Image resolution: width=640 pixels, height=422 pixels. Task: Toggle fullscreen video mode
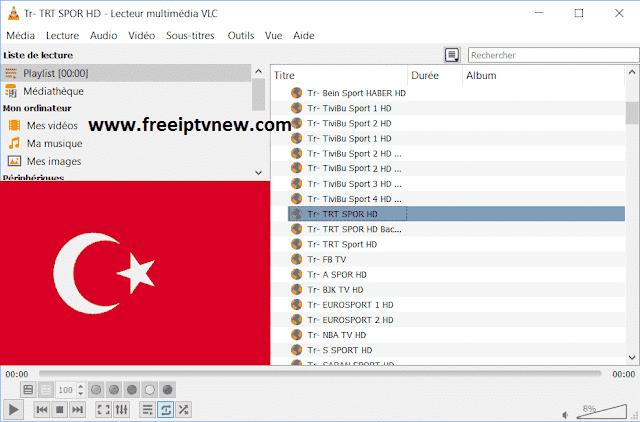[x=103, y=409]
